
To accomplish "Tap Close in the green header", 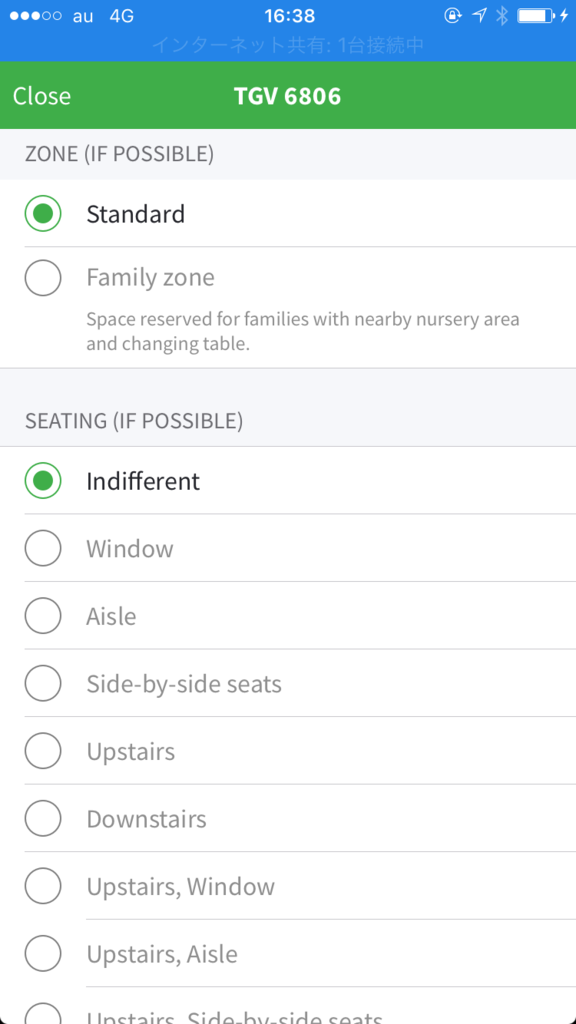I will click(42, 96).
